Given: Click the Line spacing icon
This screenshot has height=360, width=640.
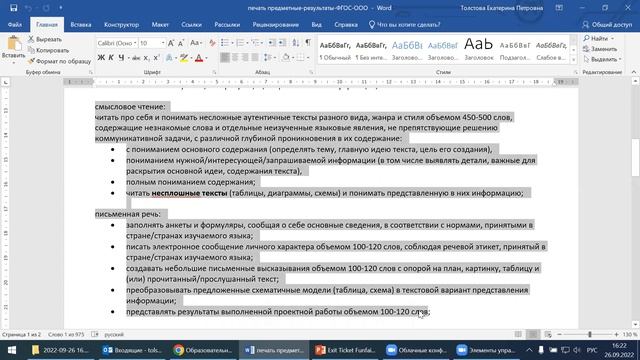Looking at the screenshot, I should (x=267, y=58).
